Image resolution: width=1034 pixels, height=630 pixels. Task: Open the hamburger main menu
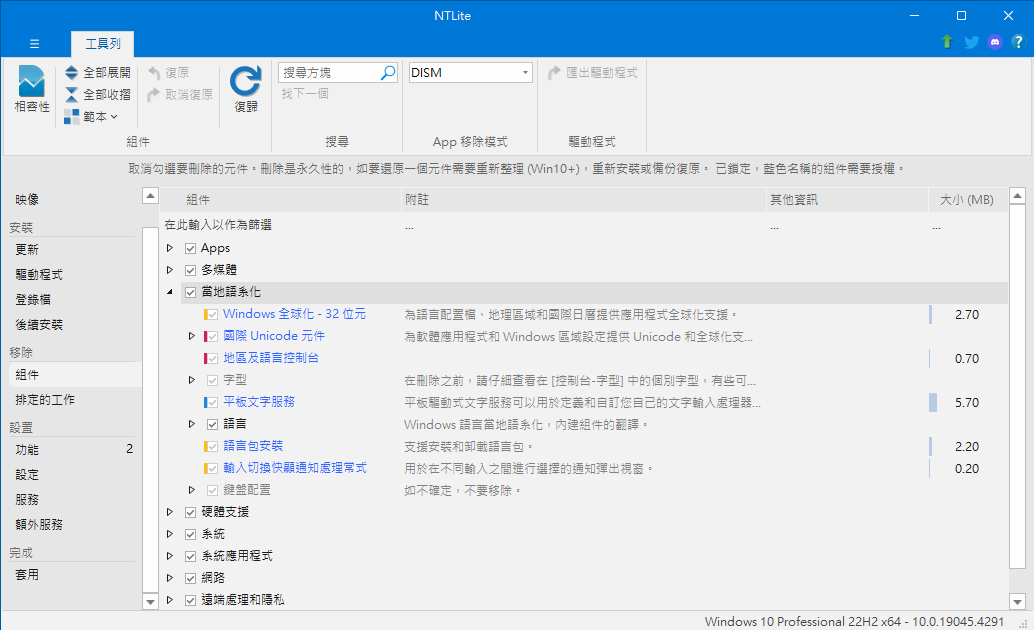[x=34, y=44]
